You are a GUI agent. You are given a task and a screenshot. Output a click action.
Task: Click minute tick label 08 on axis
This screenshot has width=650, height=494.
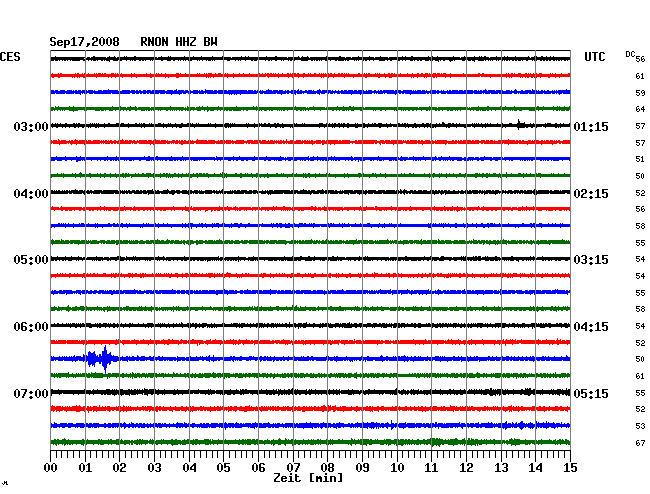coord(327,468)
